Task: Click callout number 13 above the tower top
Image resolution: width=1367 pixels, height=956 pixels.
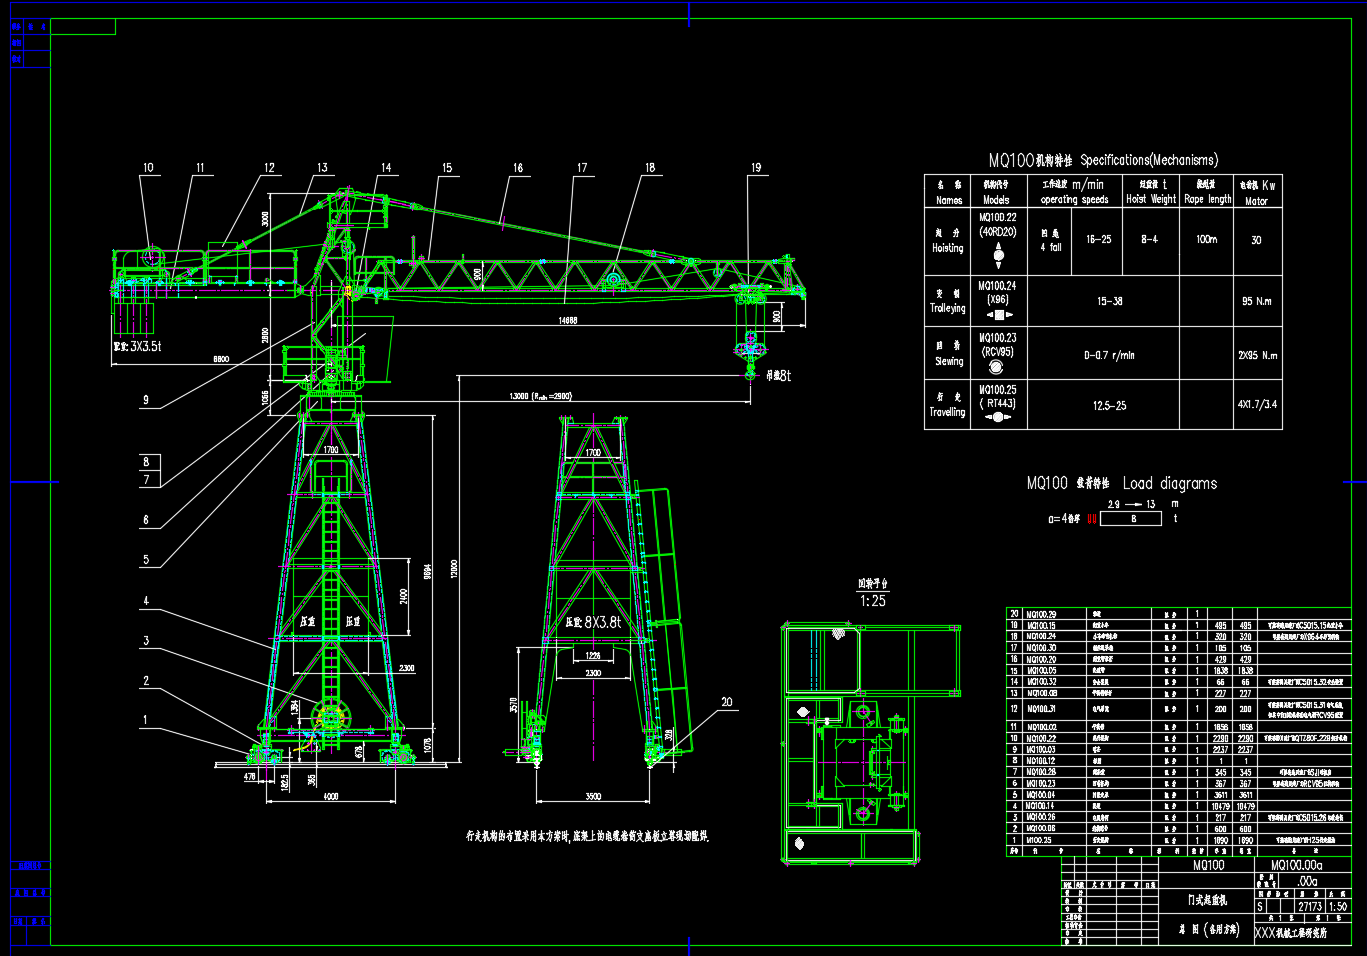Action: [322, 168]
